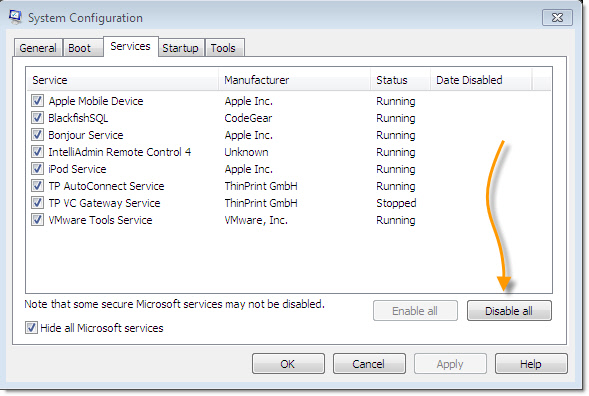Sort by the Status column header
589x396 pixels.
400,80
